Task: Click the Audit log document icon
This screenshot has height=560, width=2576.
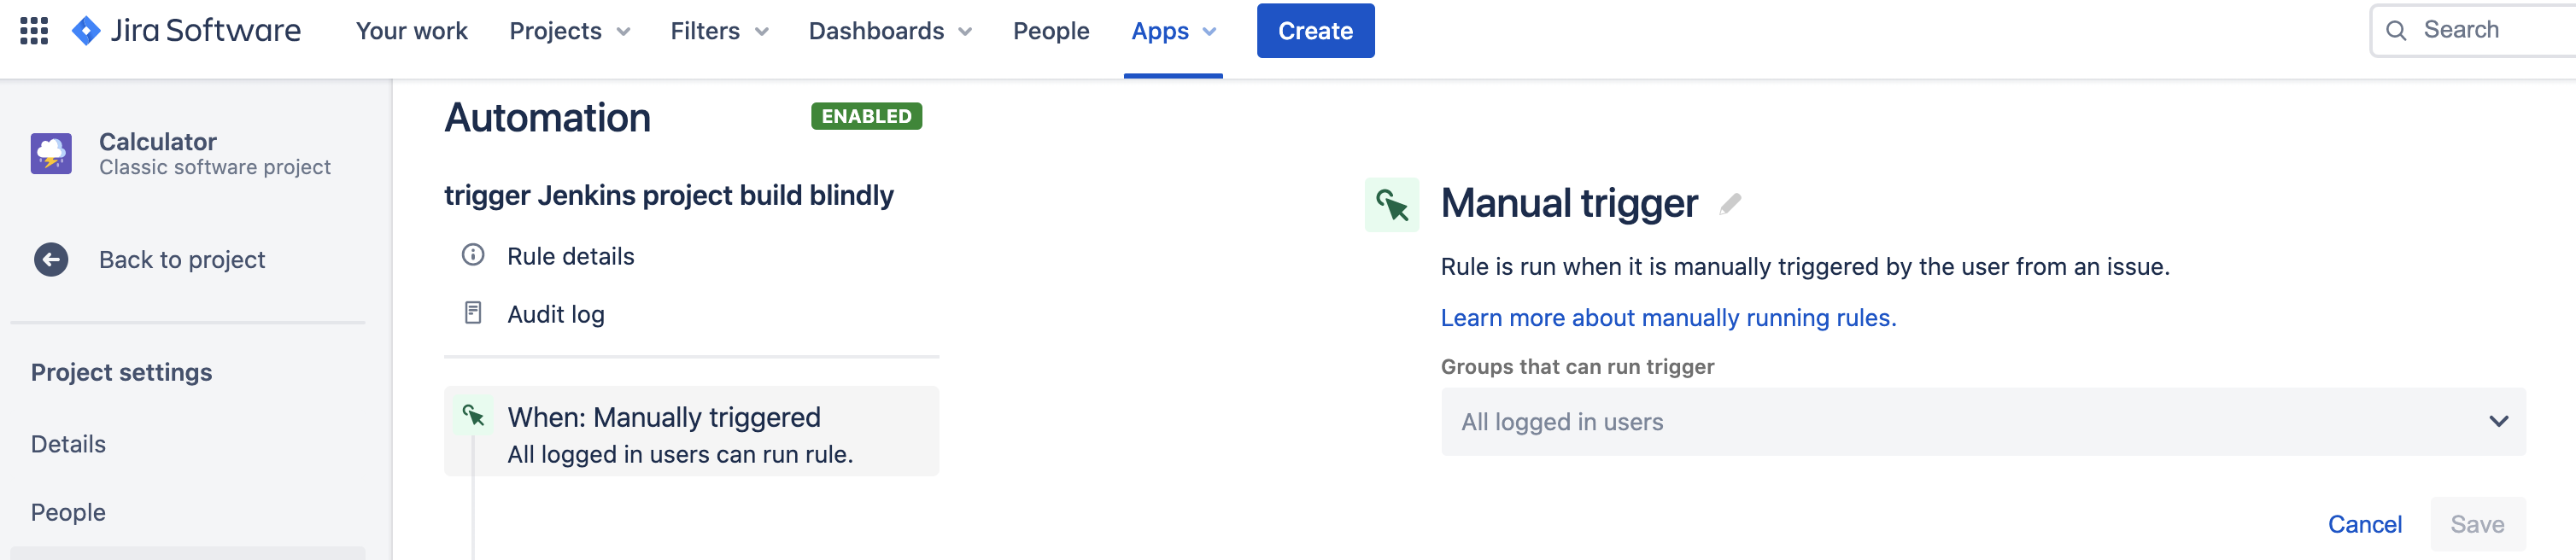Action: [x=473, y=313]
